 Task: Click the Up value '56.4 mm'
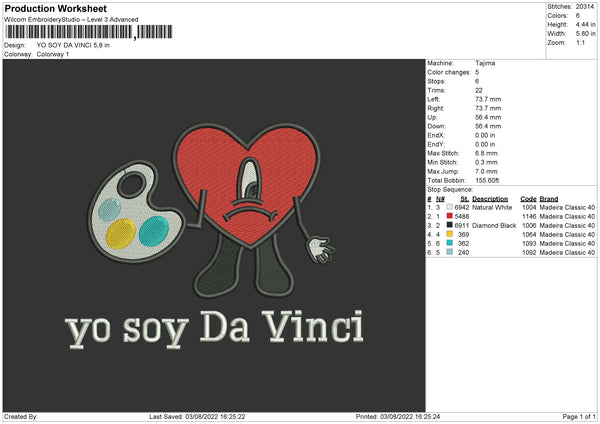(488, 117)
